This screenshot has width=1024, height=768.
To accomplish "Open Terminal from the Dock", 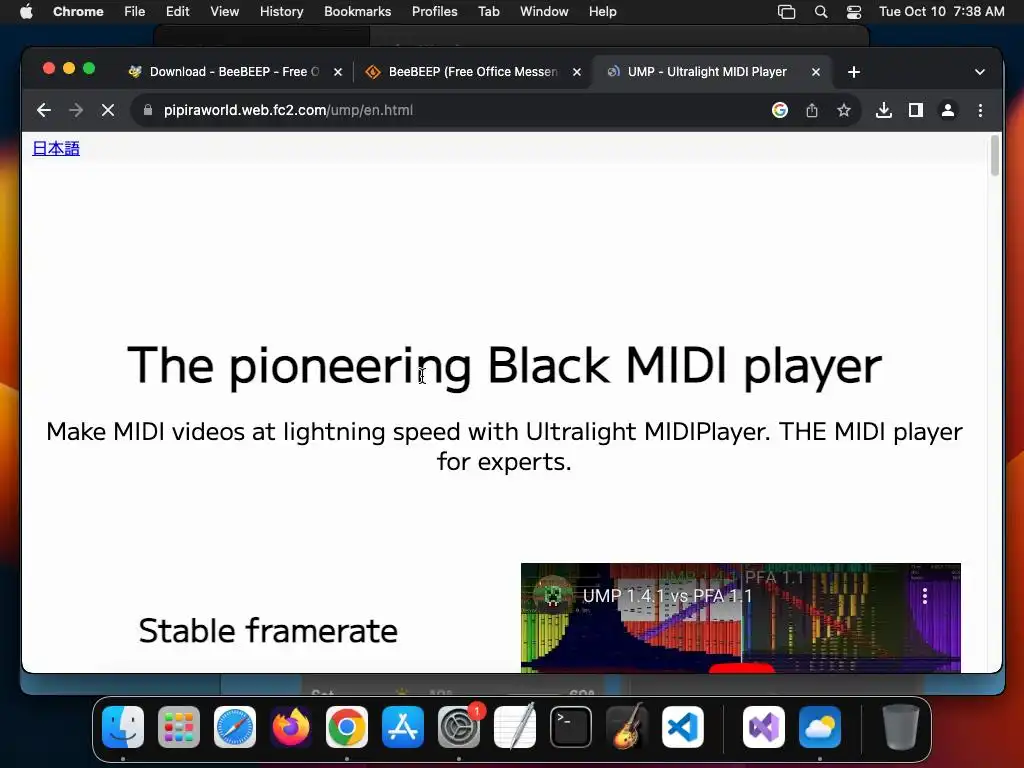I will tap(571, 727).
